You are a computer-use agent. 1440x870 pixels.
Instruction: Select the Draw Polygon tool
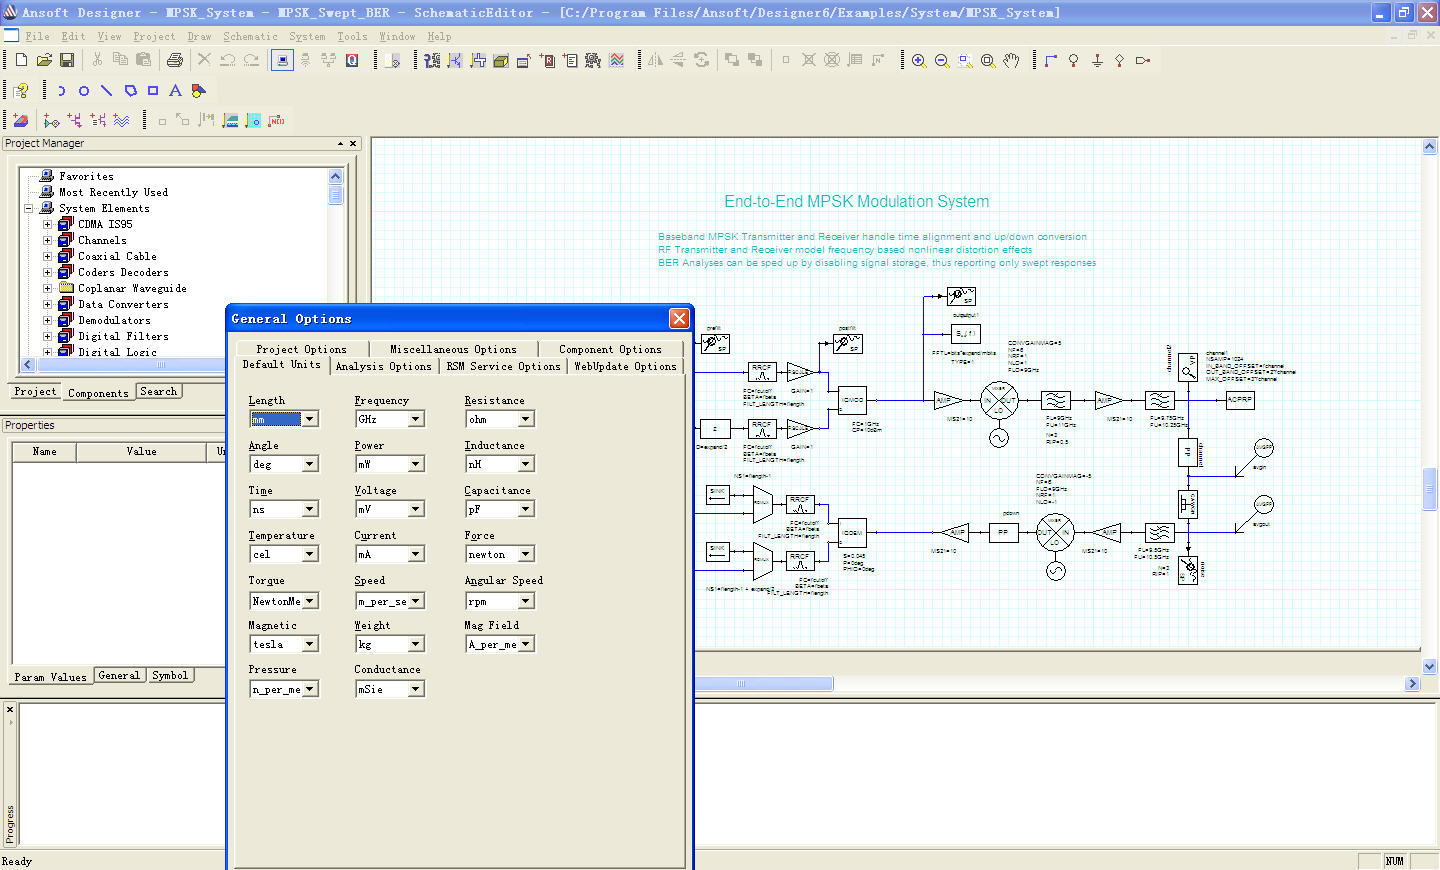(130, 90)
